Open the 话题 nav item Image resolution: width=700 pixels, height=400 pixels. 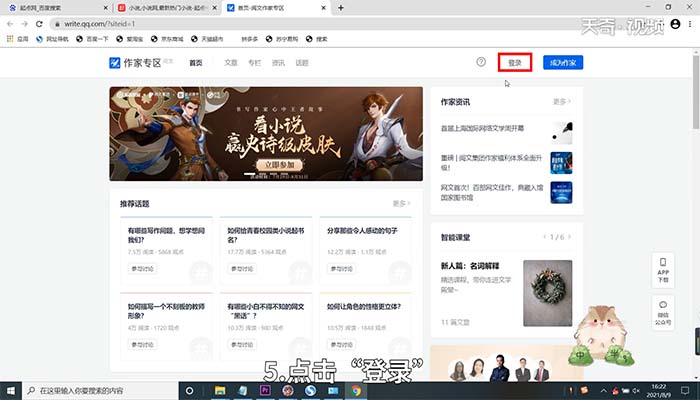[x=302, y=63]
